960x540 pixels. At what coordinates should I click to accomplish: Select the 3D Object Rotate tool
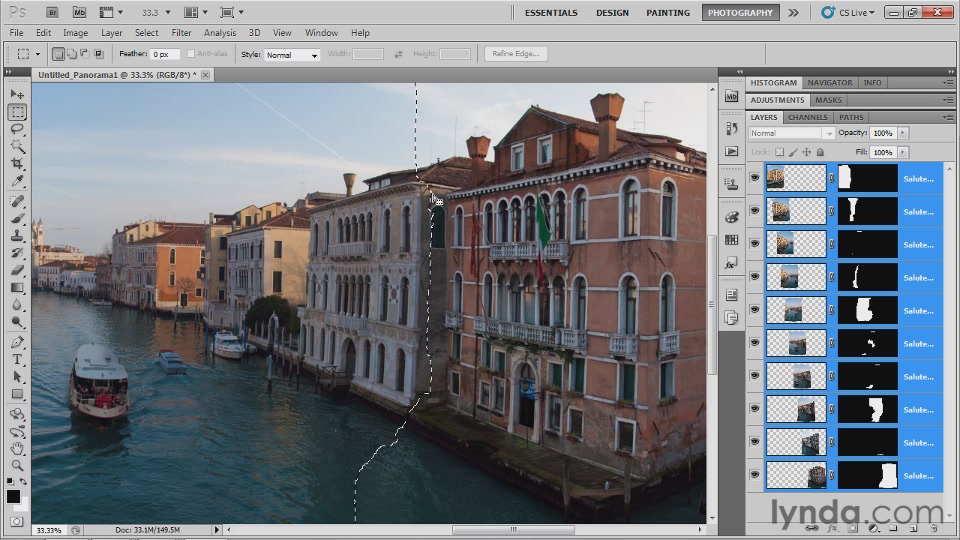(17, 414)
